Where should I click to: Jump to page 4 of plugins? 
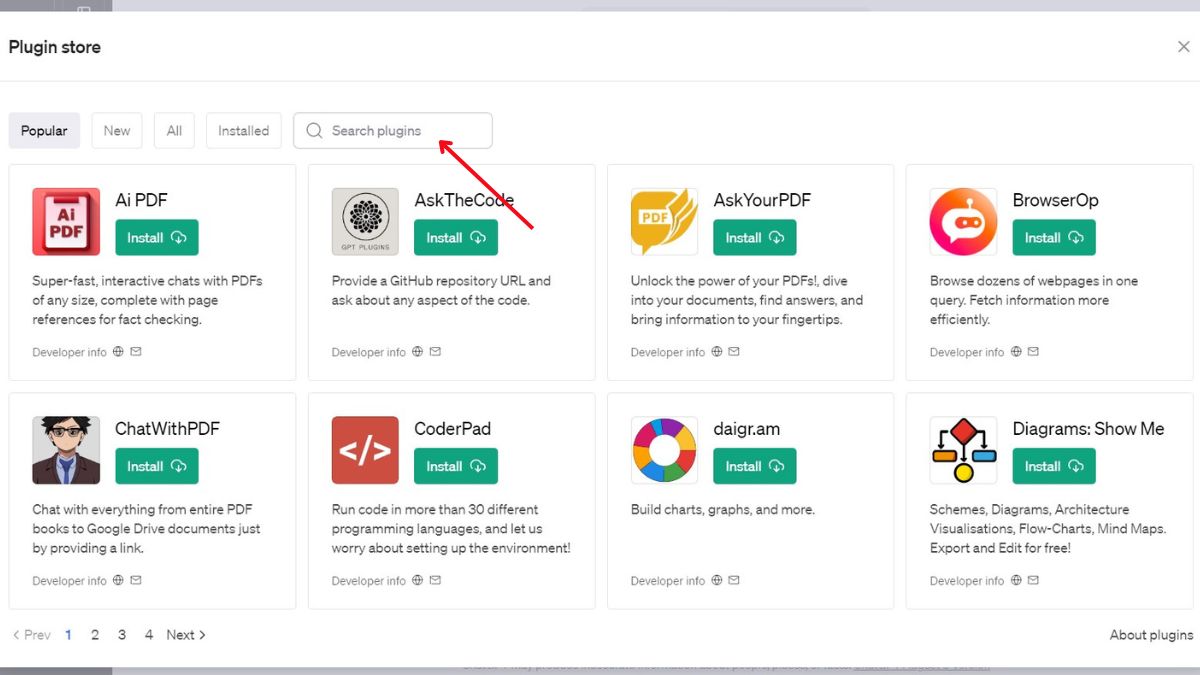pos(149,635)
